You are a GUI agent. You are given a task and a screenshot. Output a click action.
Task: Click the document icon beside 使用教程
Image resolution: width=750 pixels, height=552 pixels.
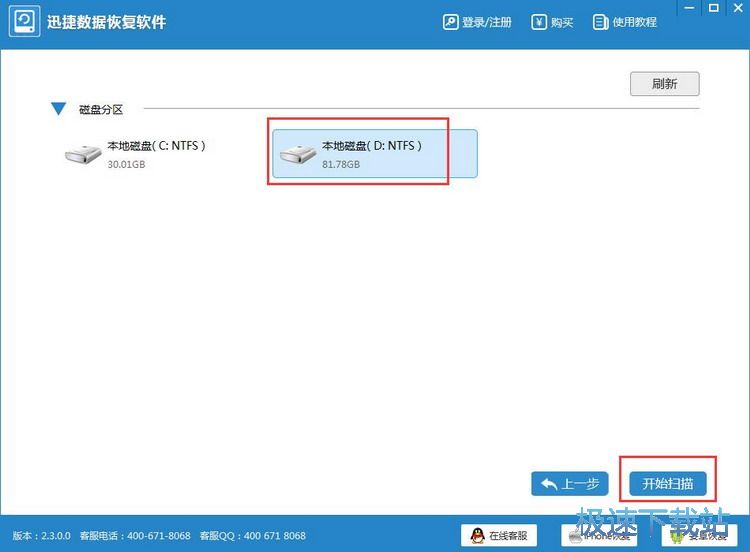point(600,22)
